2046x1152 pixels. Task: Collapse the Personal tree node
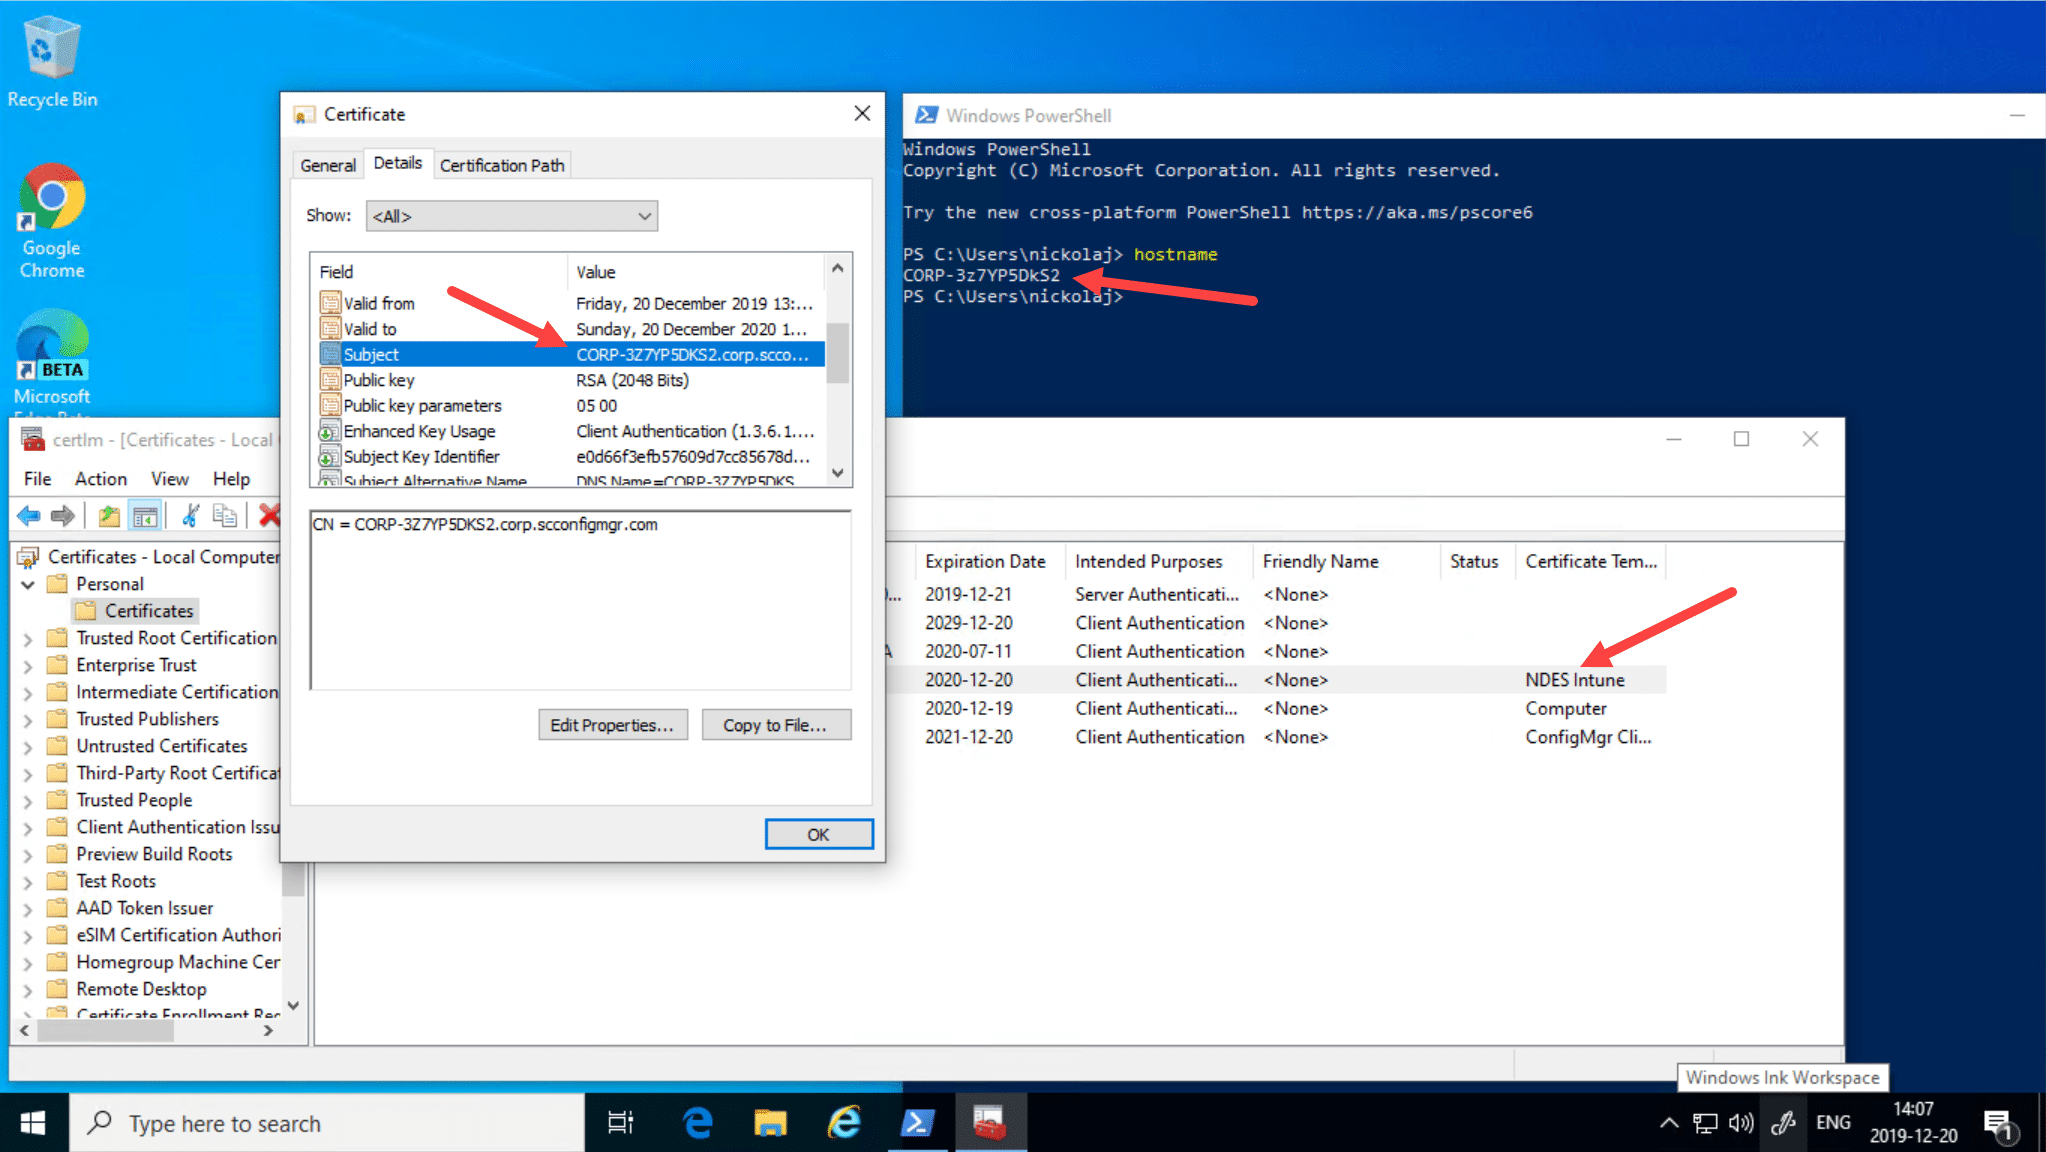pos(28,584)
